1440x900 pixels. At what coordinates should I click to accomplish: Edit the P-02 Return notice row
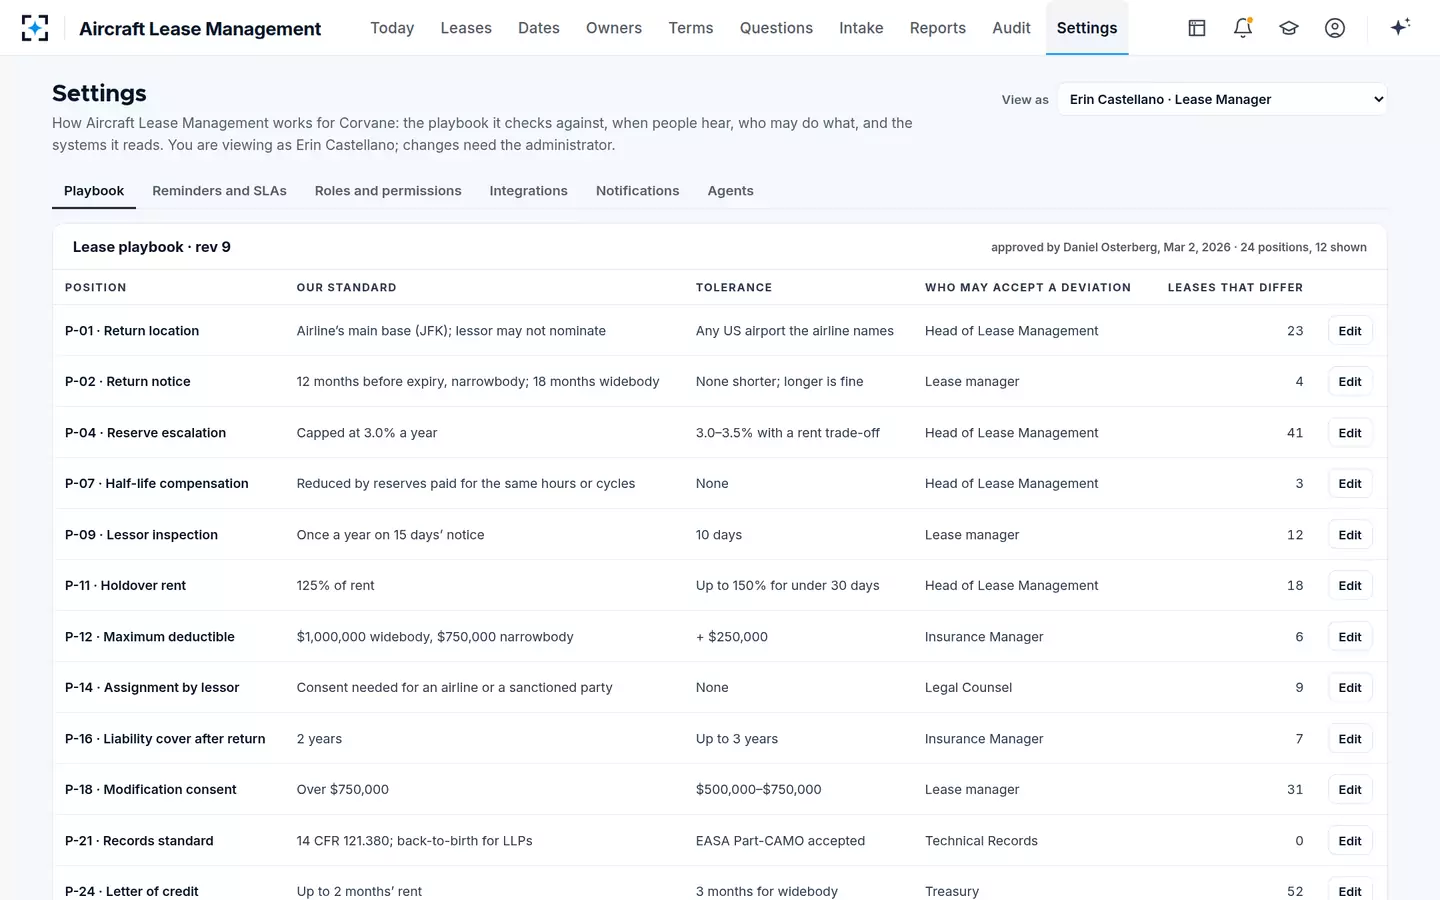1350,382
